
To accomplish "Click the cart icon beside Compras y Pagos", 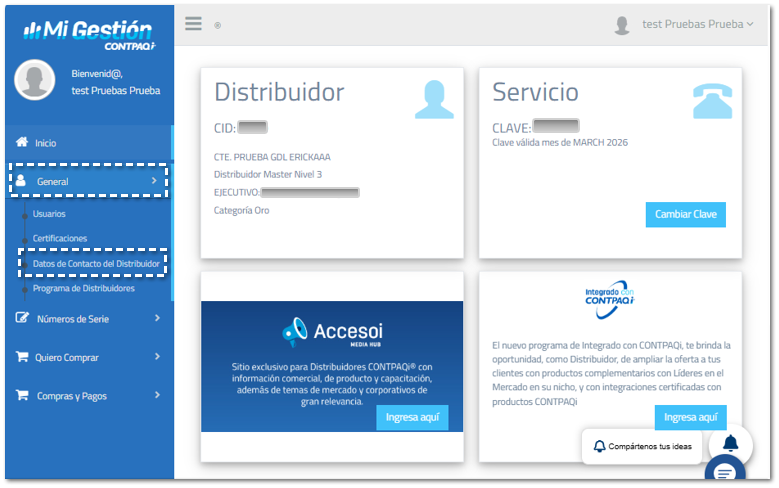I will point(22,395).
